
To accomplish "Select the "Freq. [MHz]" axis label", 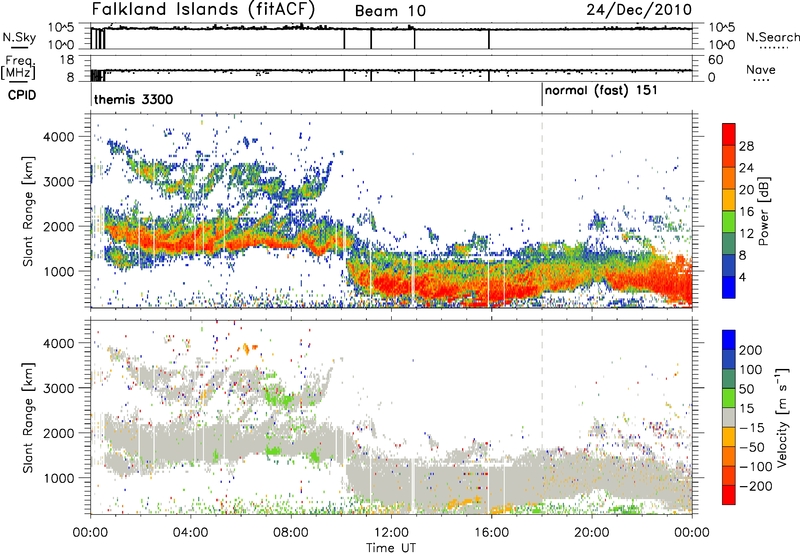I will coord(18,68).
